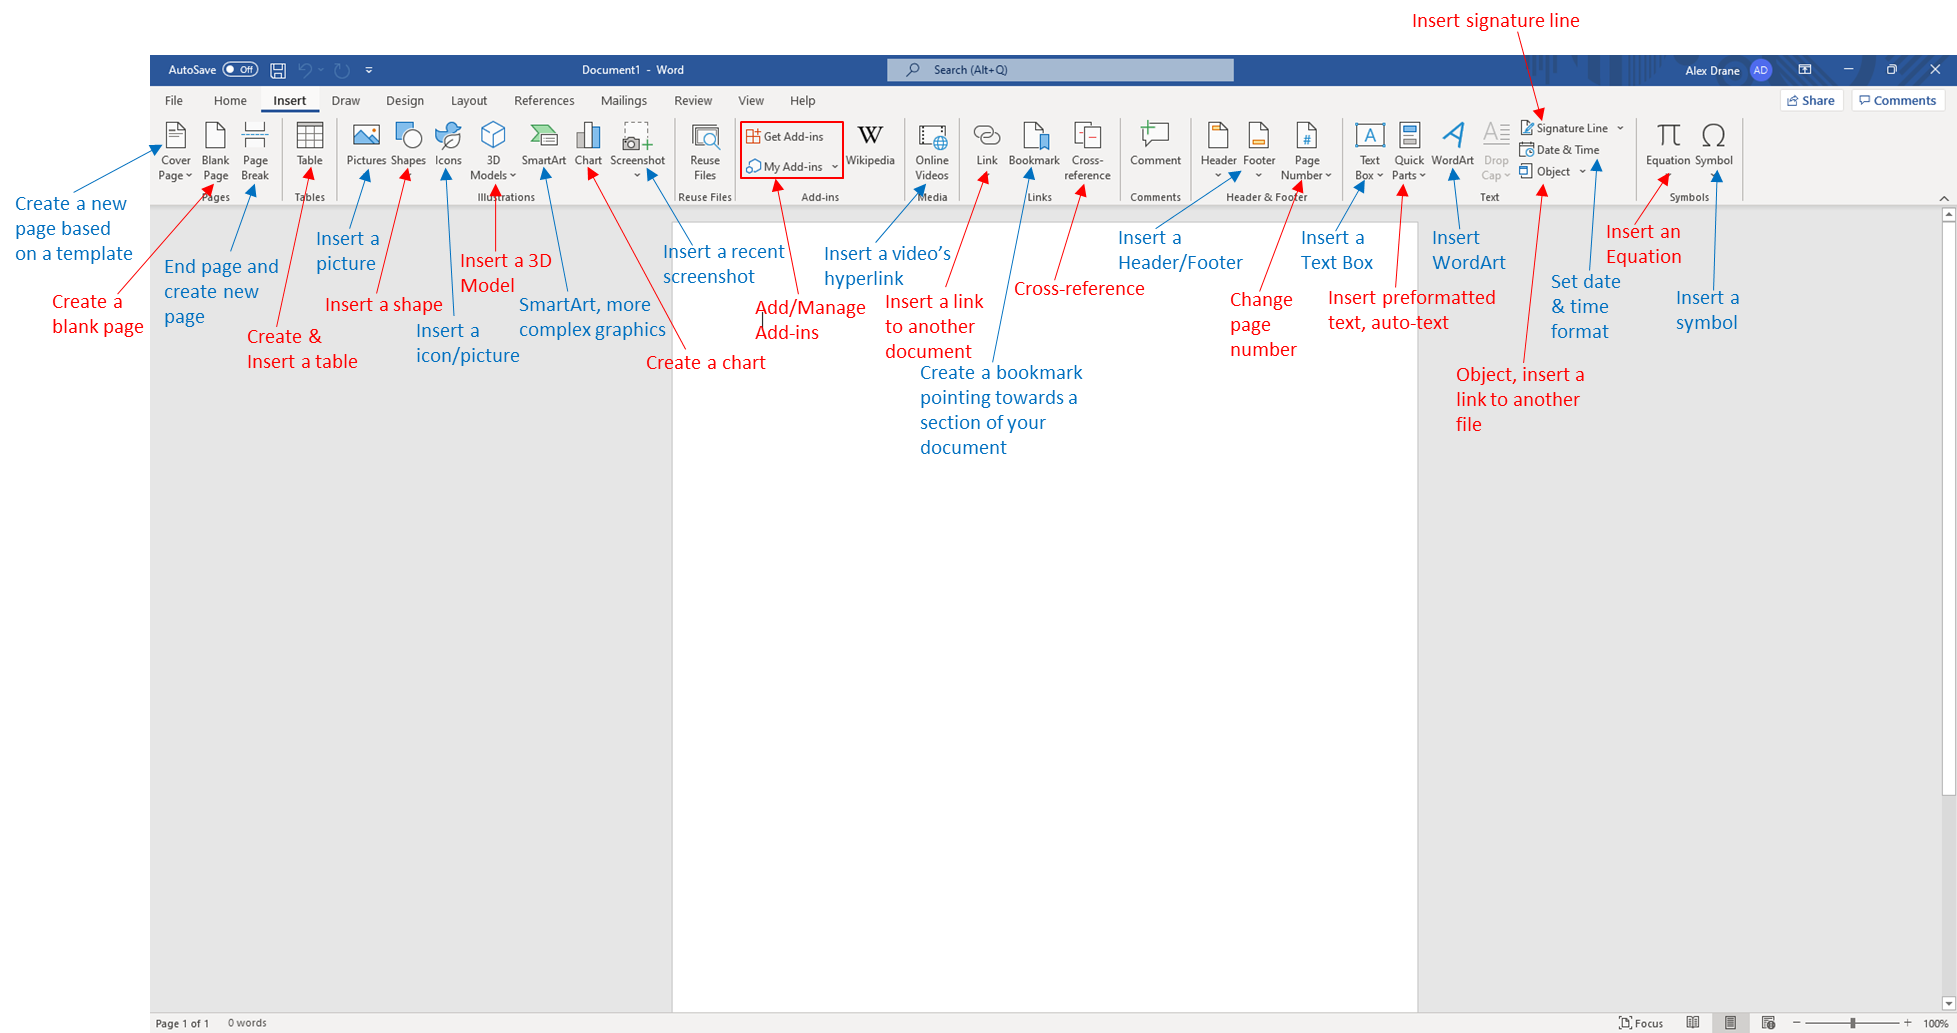
Task: Enable Focus mode in status bar
Action: (x=1641, y=1022)
